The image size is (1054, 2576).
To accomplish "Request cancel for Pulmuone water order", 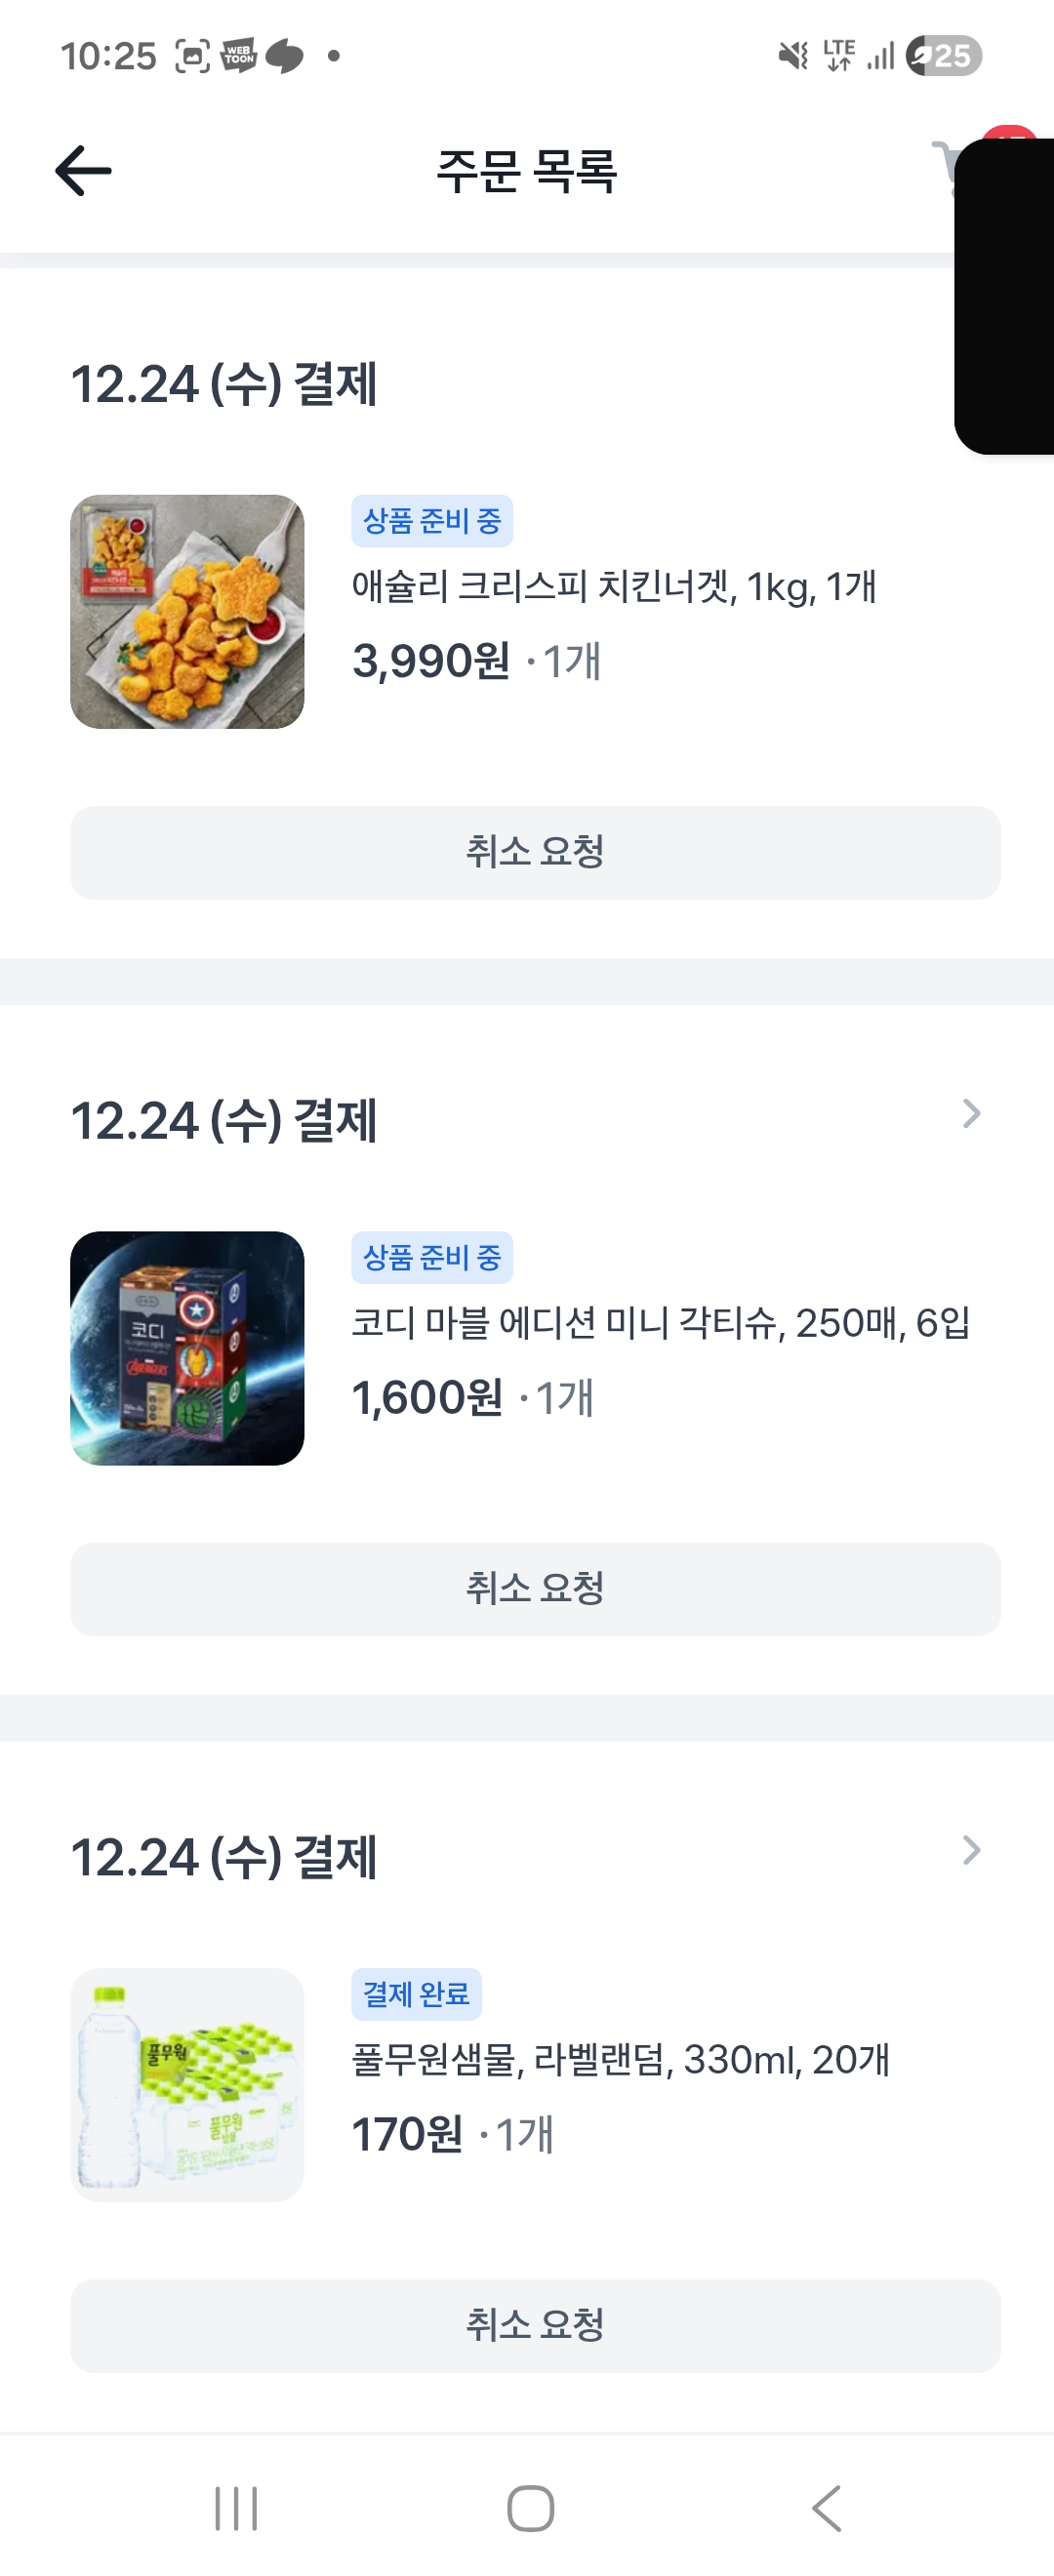I will (x=535, y=2326).
